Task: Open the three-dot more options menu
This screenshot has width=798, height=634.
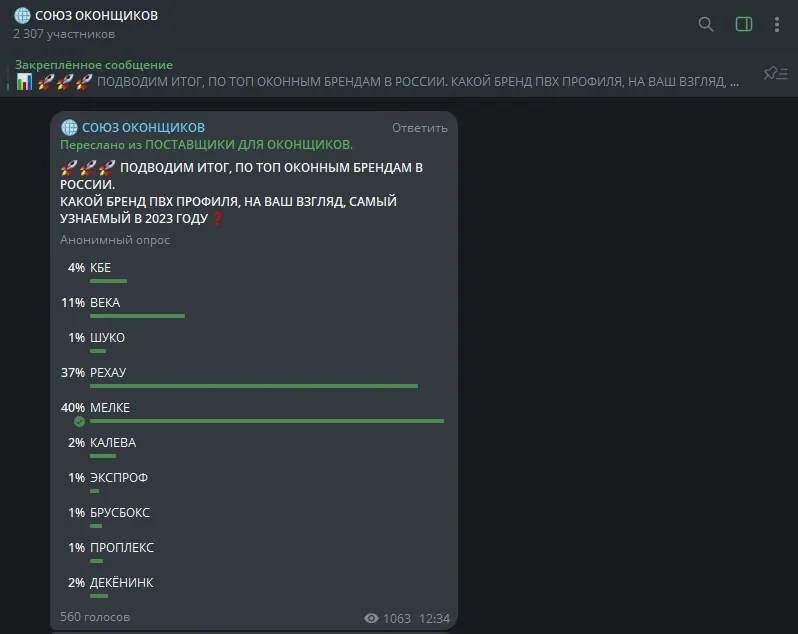Action: tap(777, 24)
